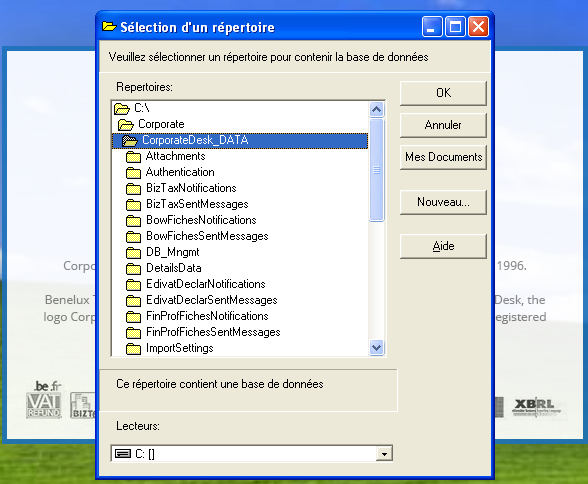Close the Sélection d'un répertoire dialog
This screenshot has width=588, height=484.
[478, 27]
